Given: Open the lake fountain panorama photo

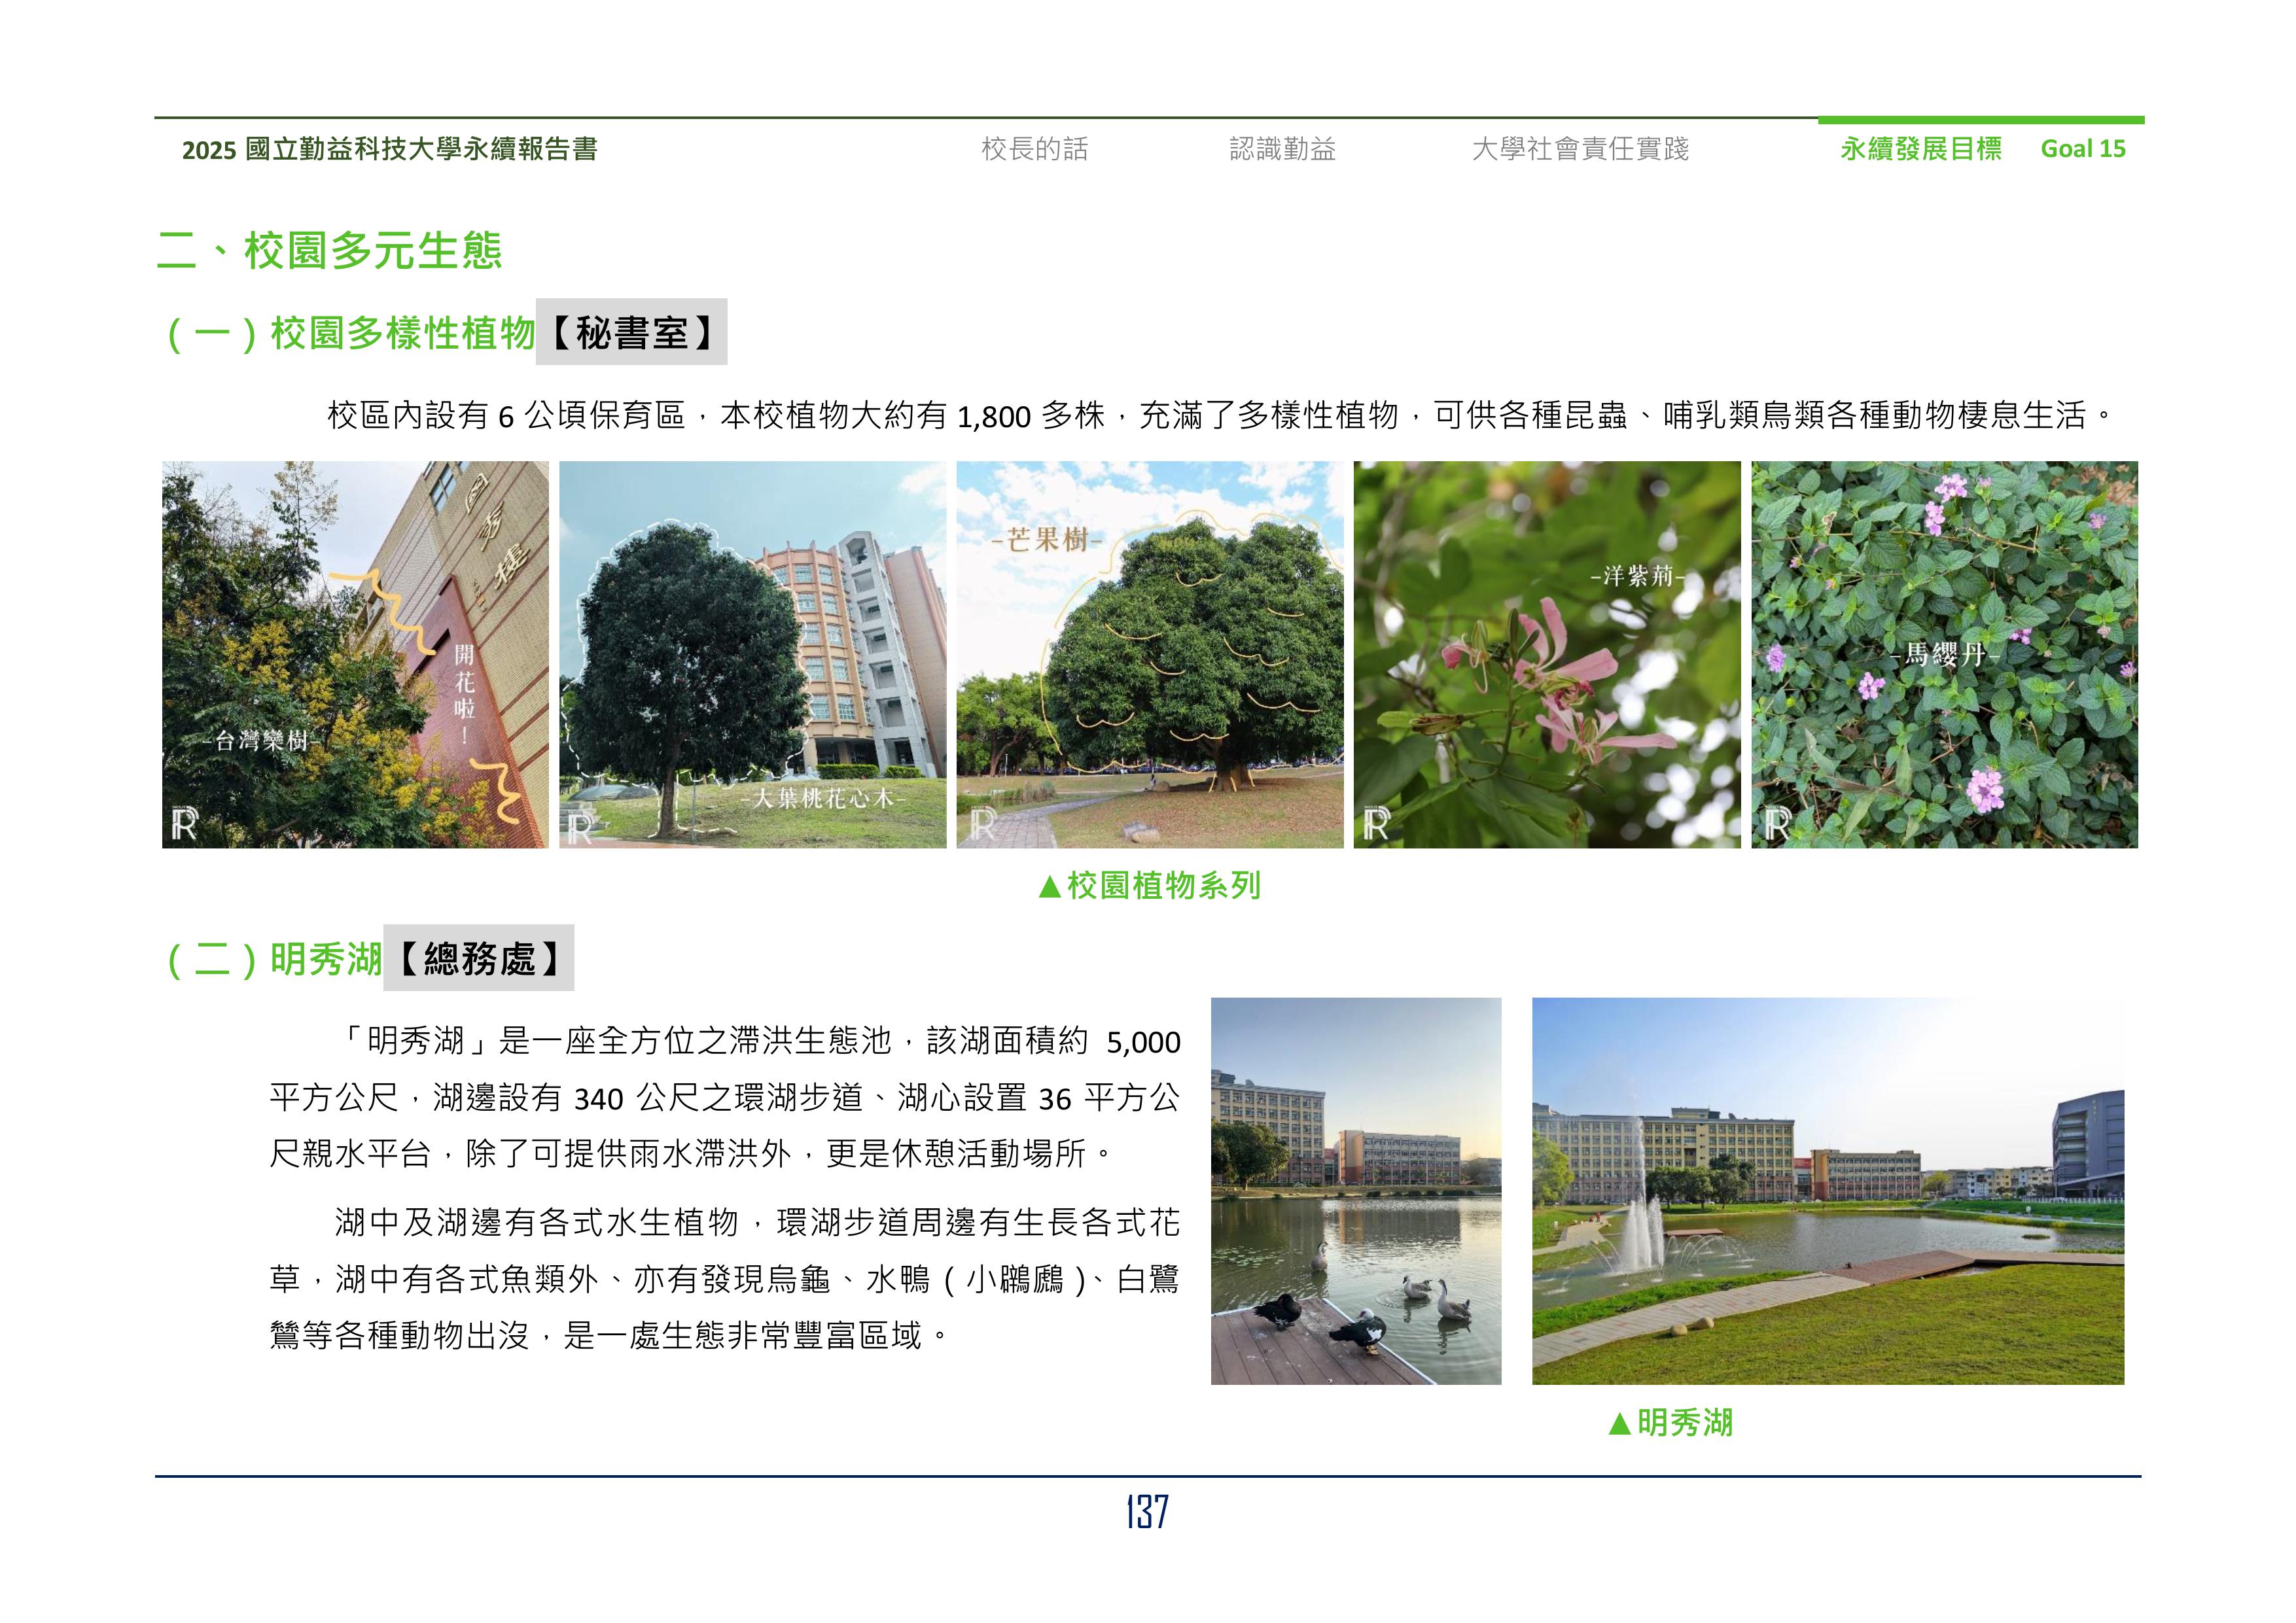Looking at the screenshot, I should pyautogui.click(x=1827, y=1190).
